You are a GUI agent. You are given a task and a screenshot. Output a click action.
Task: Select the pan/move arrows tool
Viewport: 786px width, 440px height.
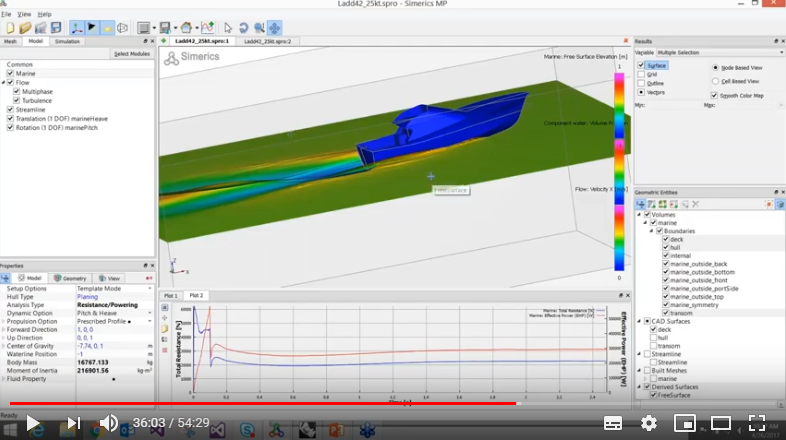275,28
